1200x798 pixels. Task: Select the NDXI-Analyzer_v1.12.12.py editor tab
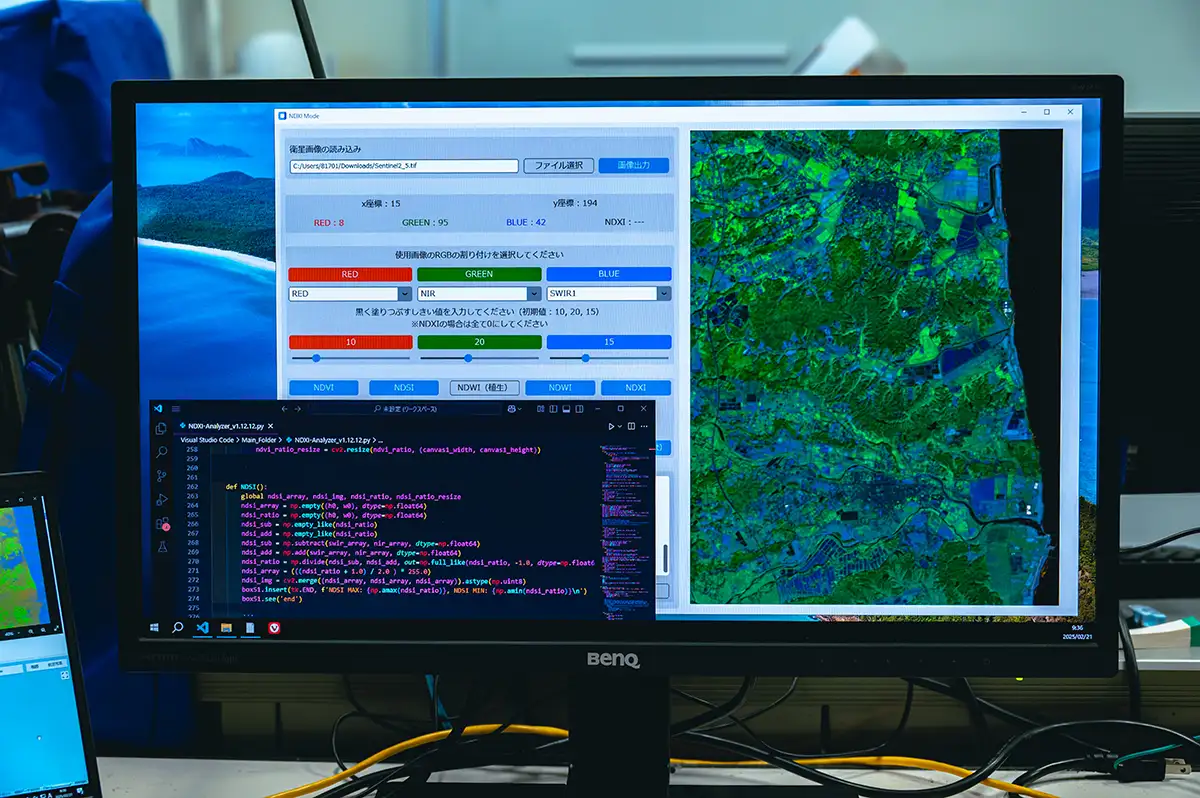228,425
